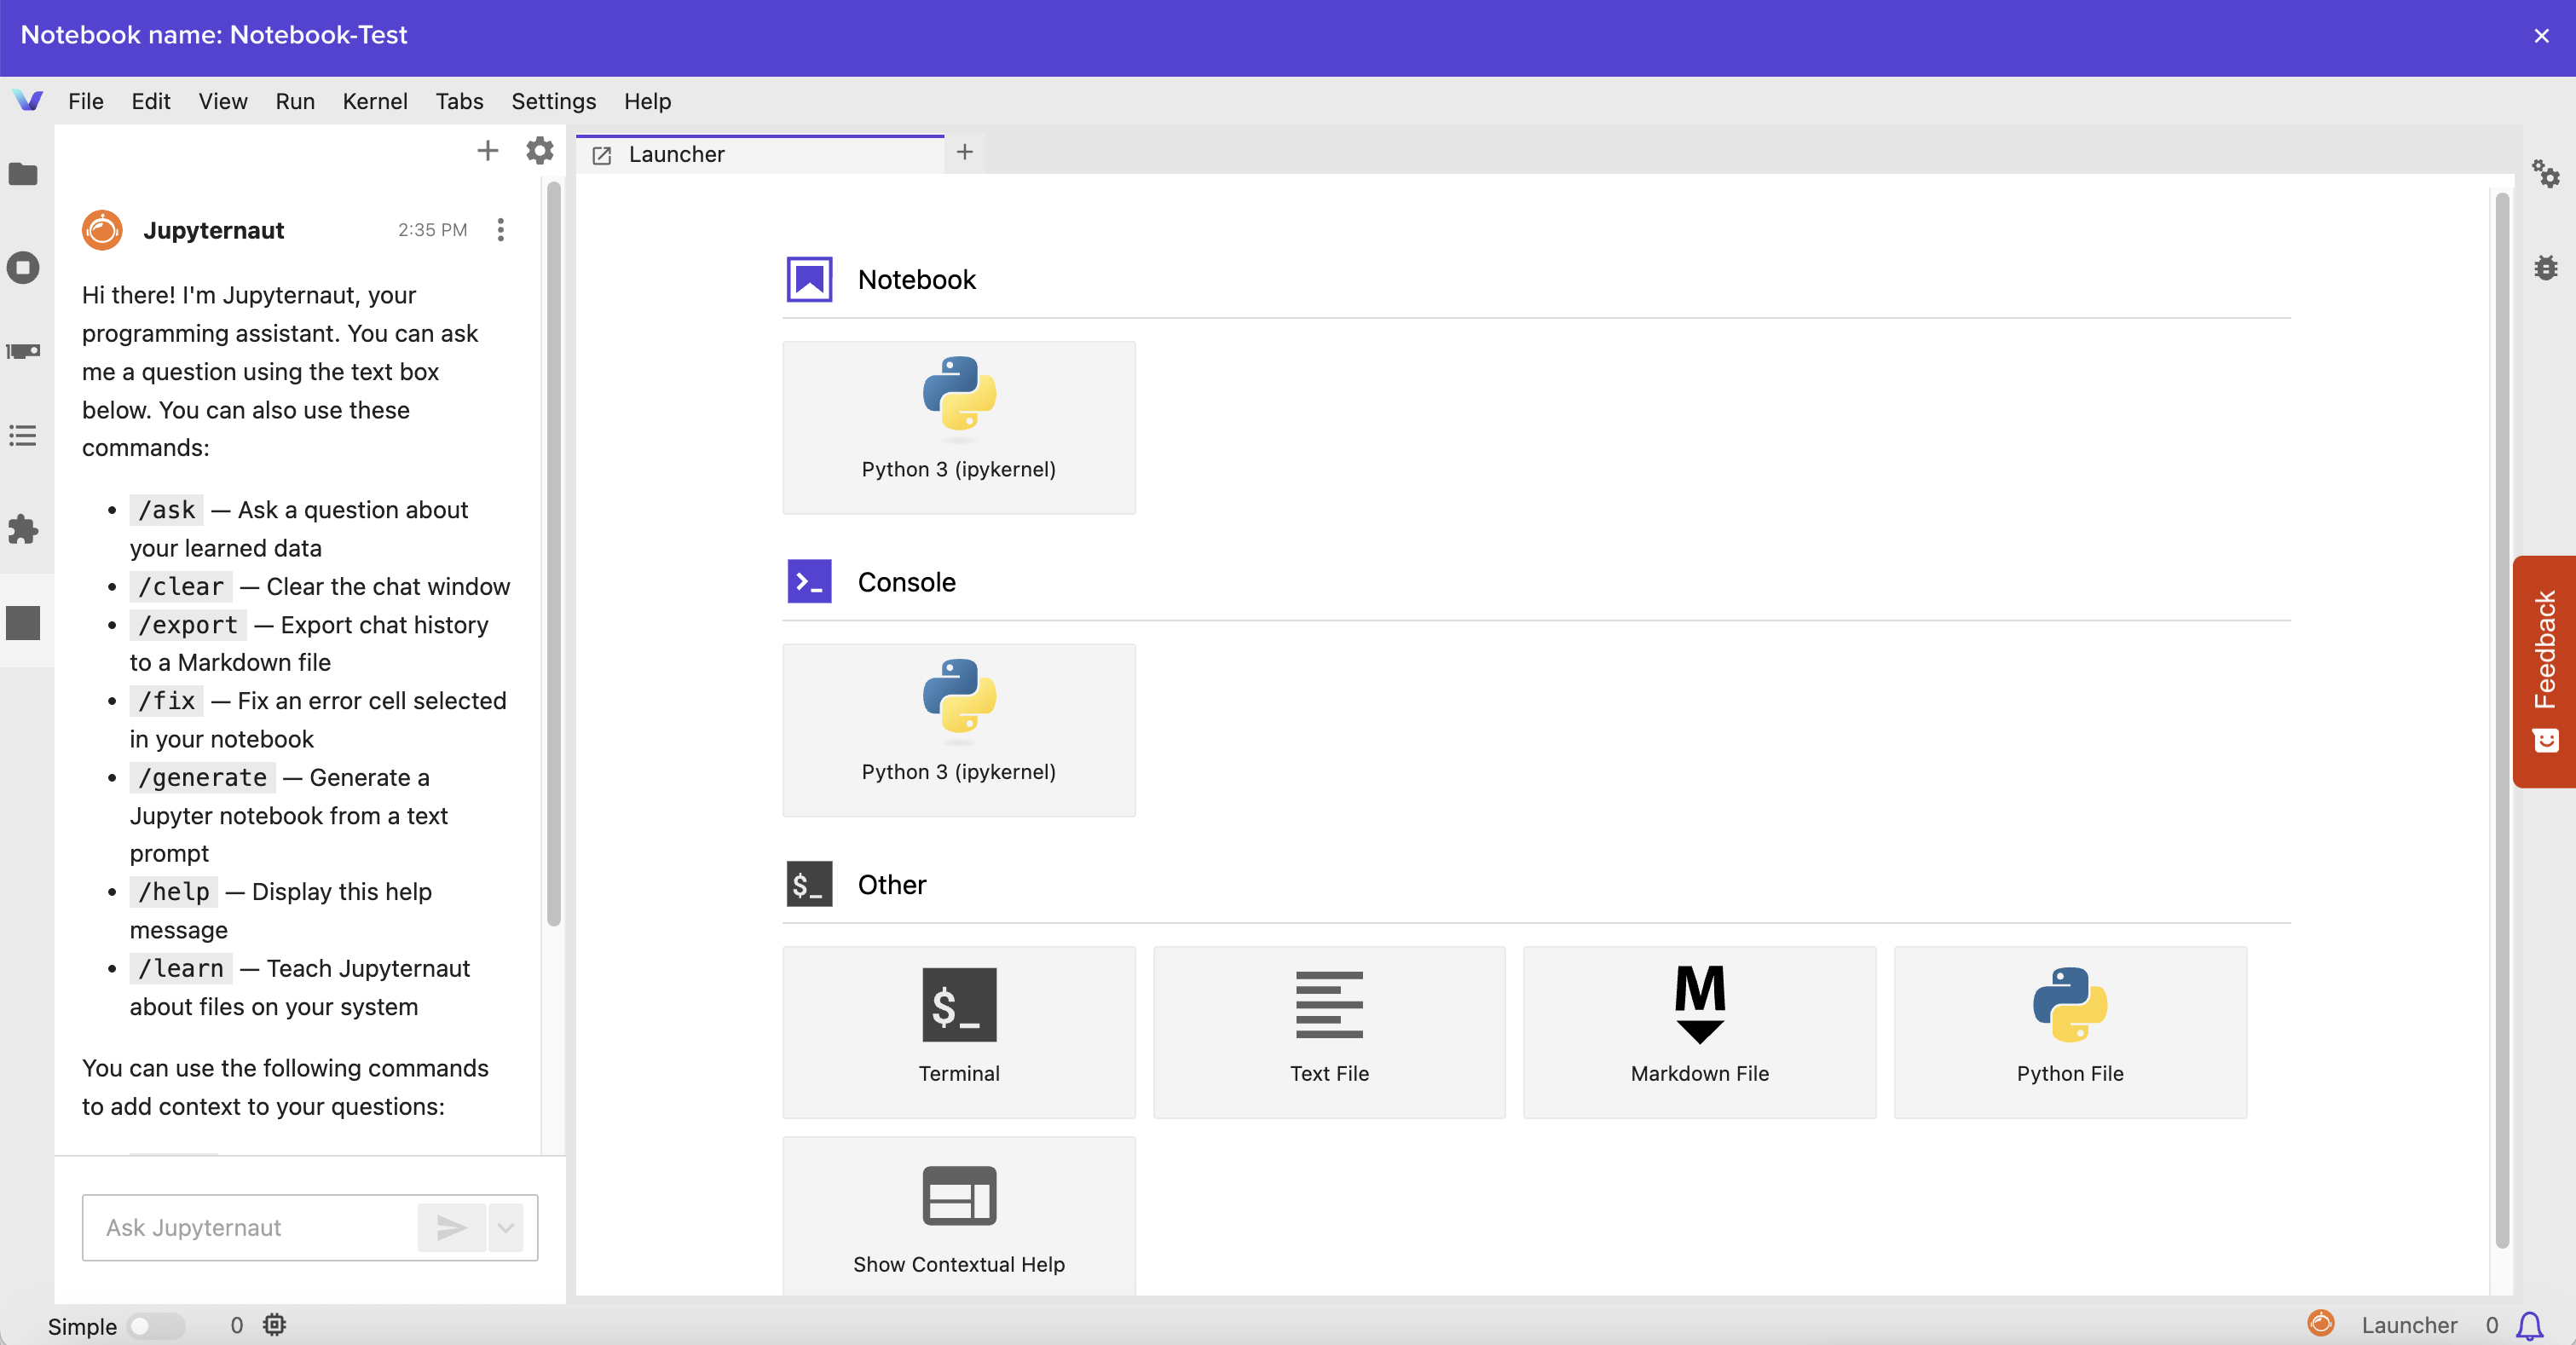
Task: Click Jupyternaut icon in status bar
Action: (2321, 1323)
